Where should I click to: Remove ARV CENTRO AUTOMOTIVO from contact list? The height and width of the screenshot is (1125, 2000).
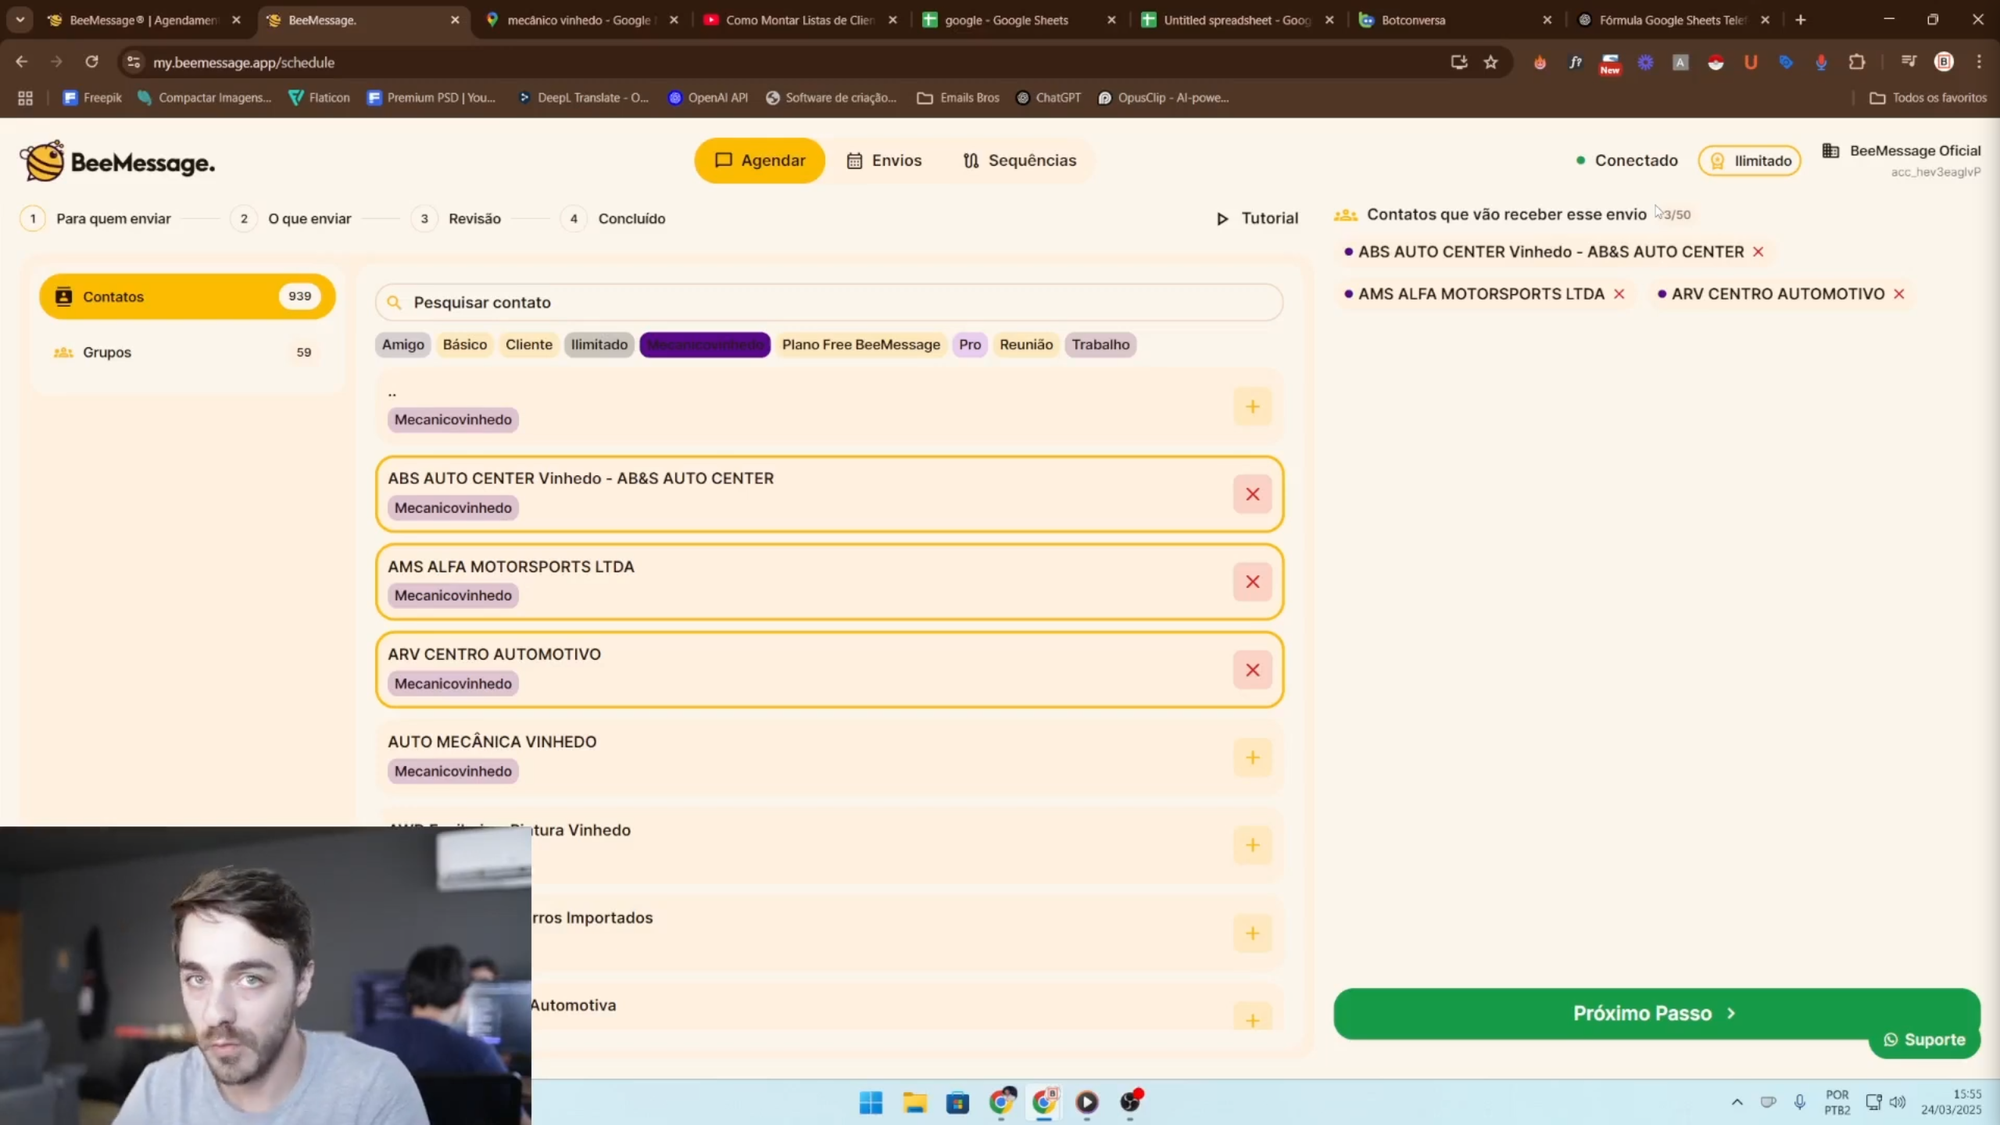point(1252,670)
